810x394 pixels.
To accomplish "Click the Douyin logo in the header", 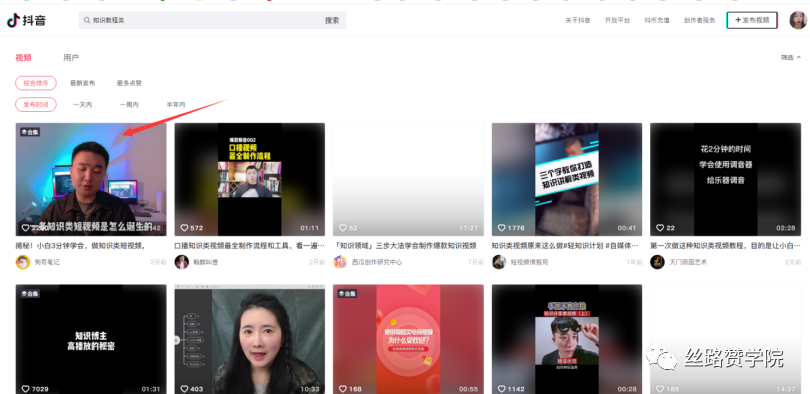I will click(26, 20).
